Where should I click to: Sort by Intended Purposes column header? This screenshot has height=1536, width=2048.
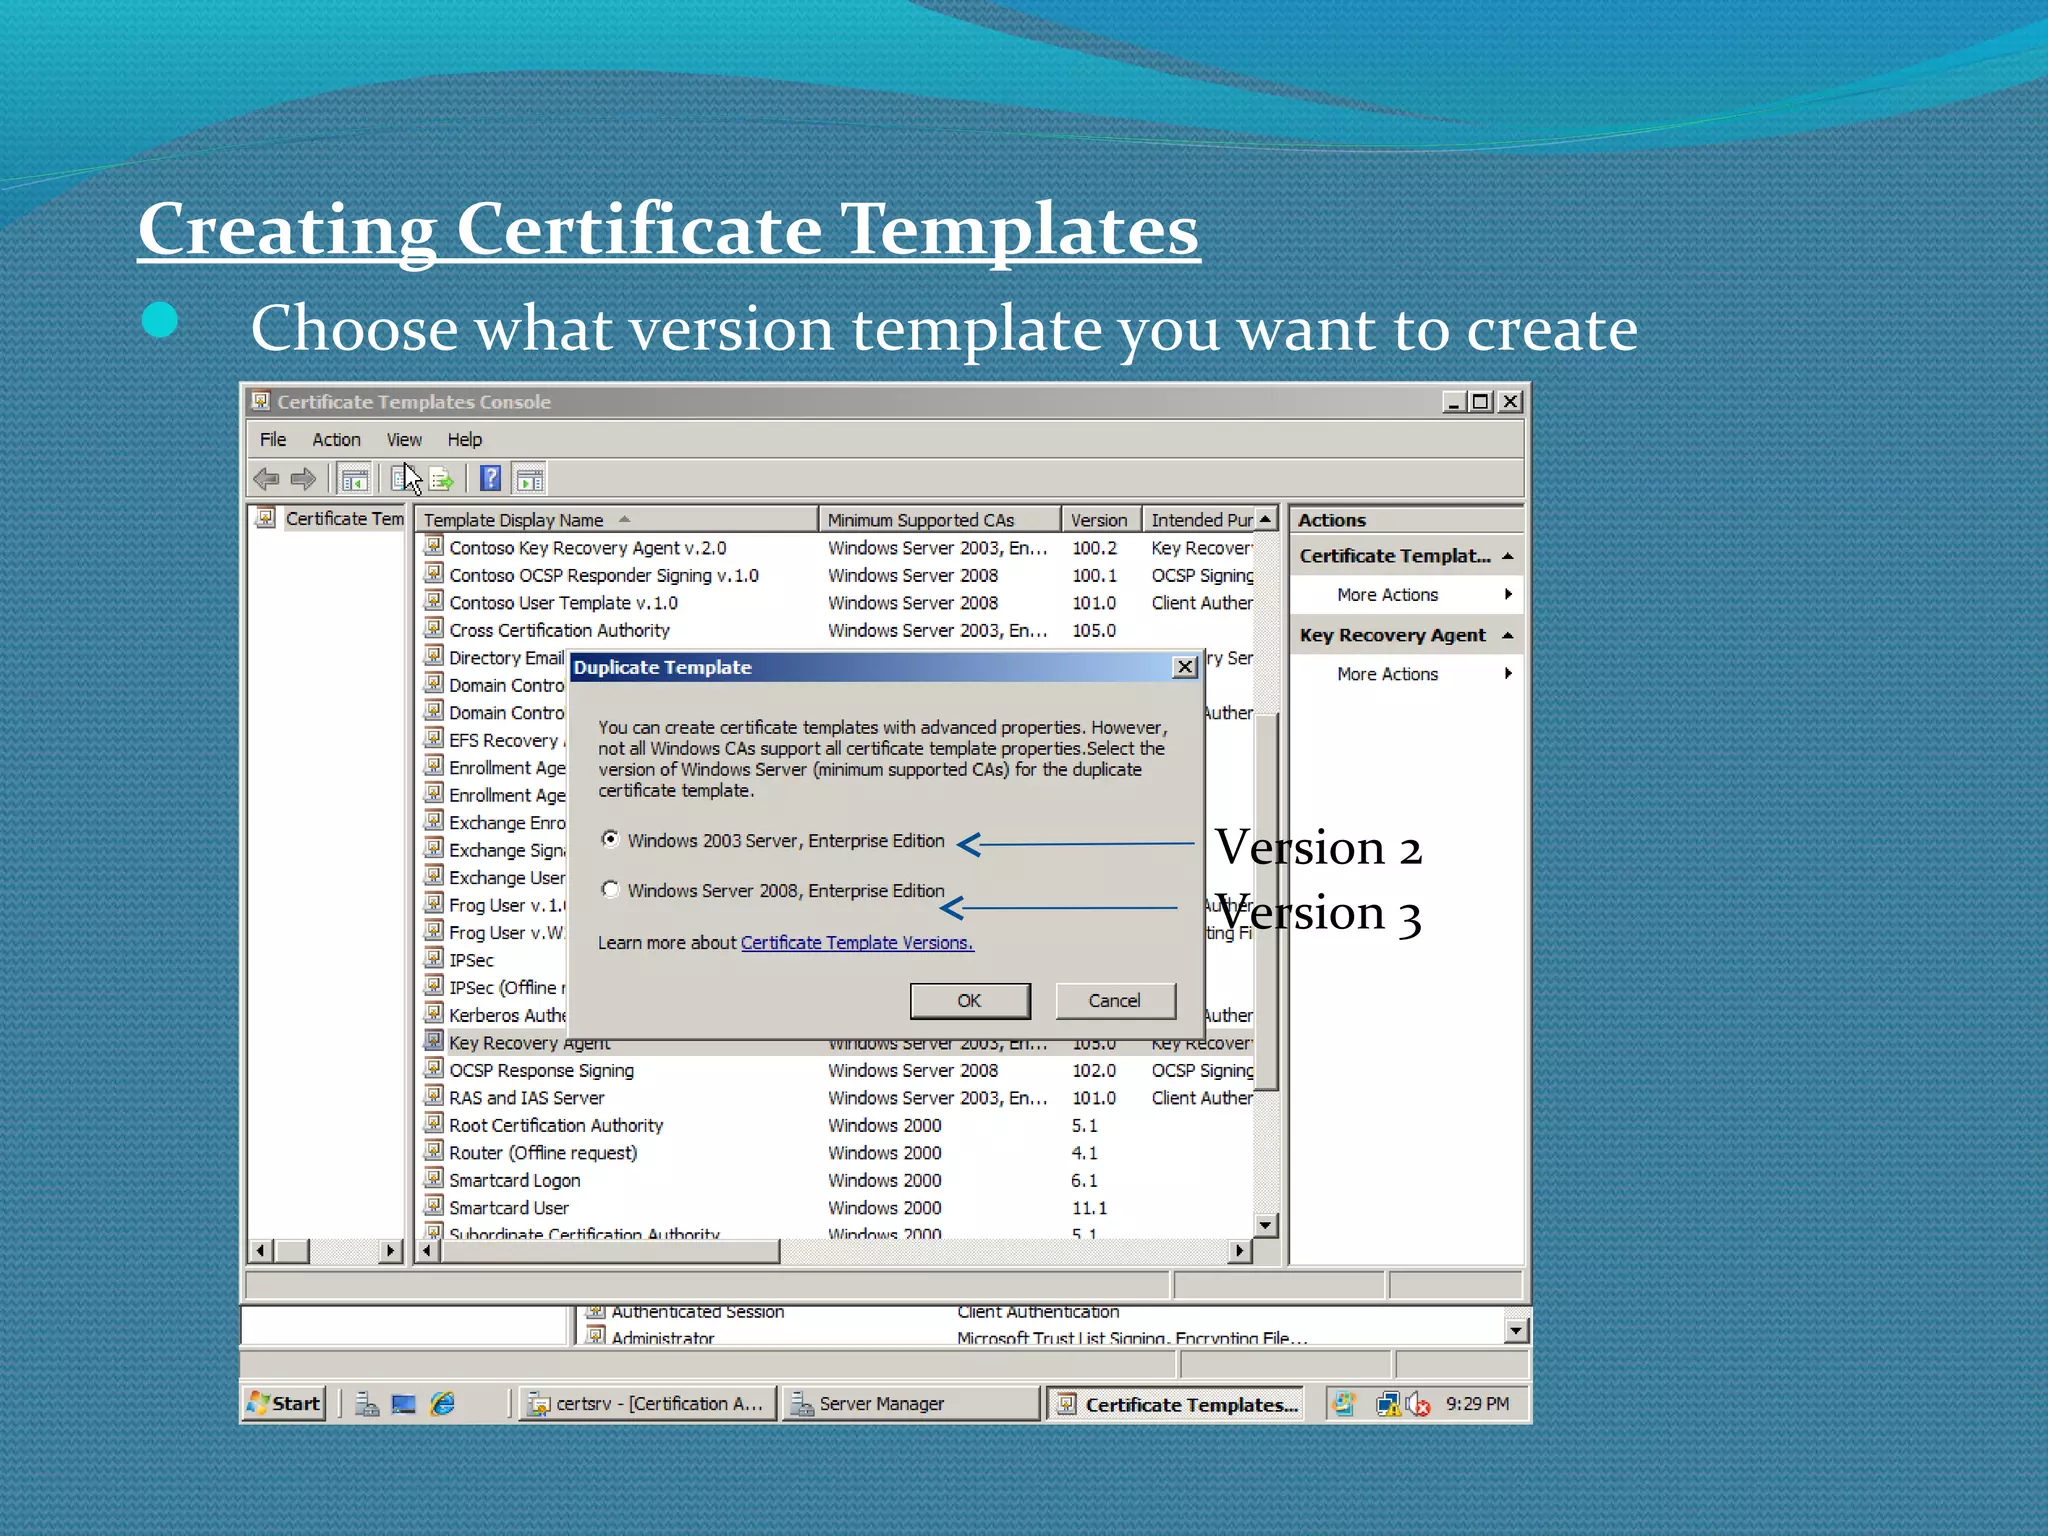coord(1198,519)
